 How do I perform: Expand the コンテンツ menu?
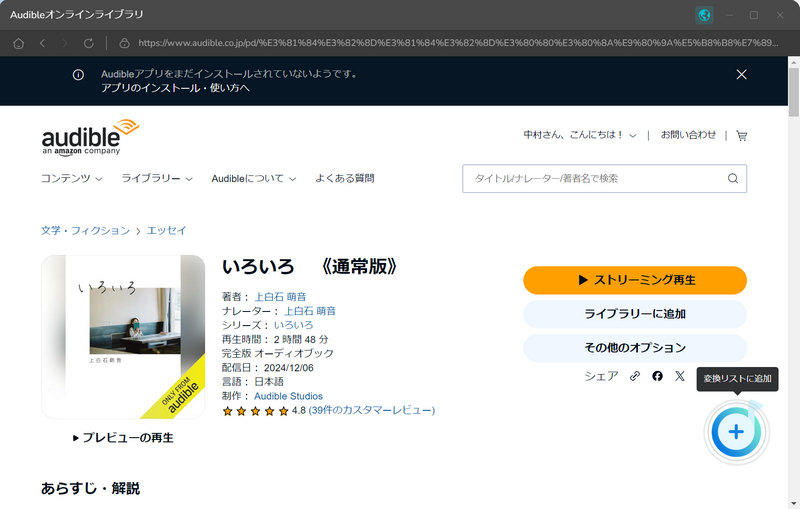coord(71,179)
